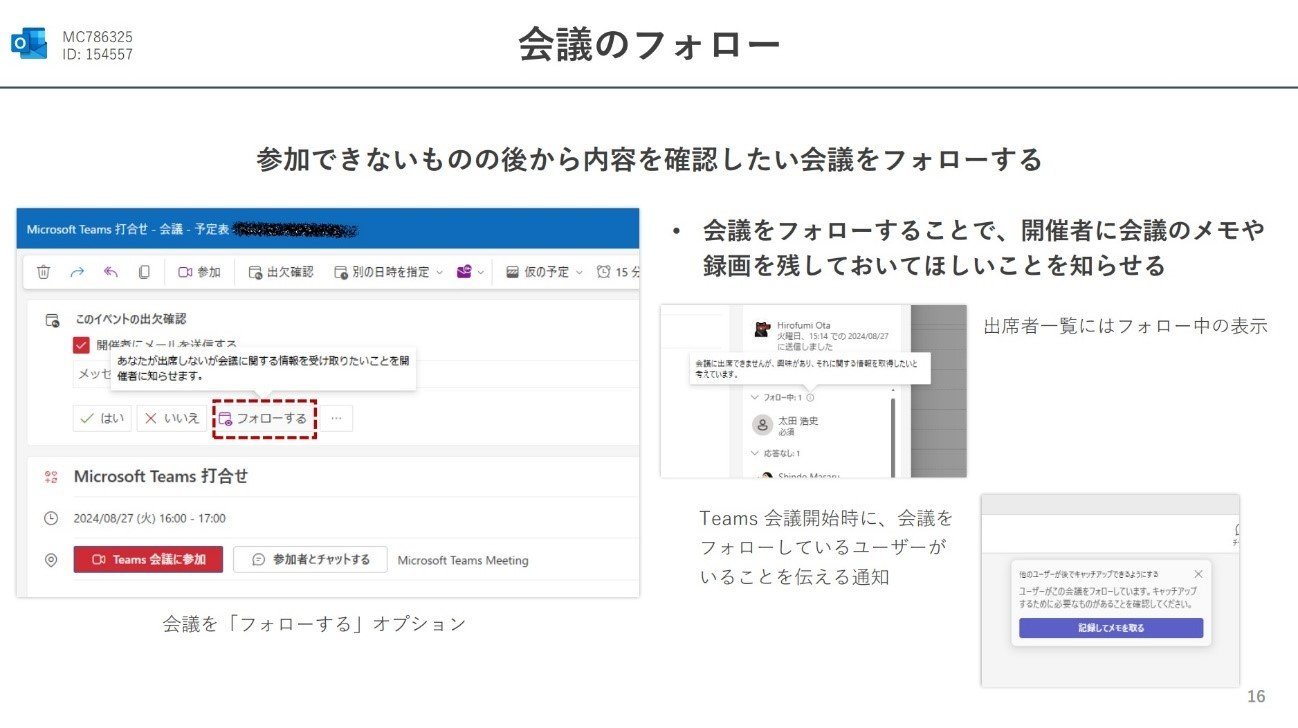Open the more options ellipsis button
Screen dimensions: 1298x728
pyautogui.click(x=335, y=418)
